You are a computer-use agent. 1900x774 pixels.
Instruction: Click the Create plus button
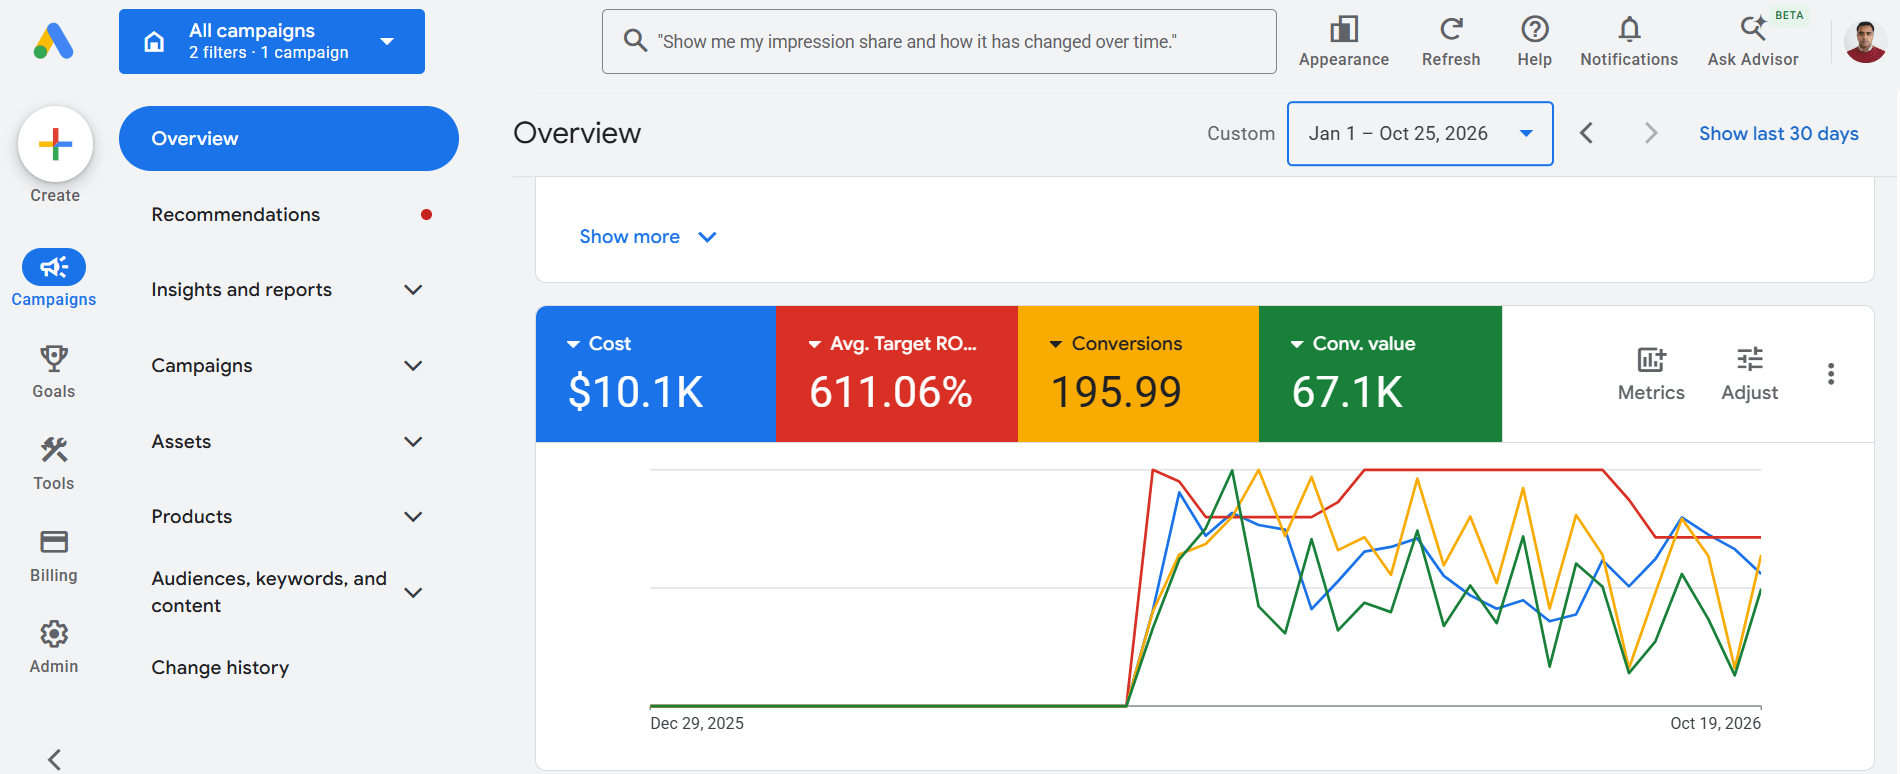pos(55,144)
